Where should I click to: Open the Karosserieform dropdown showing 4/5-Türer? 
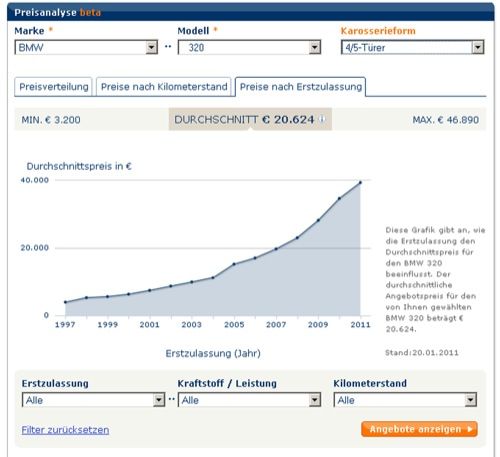[x=412, y=47]
